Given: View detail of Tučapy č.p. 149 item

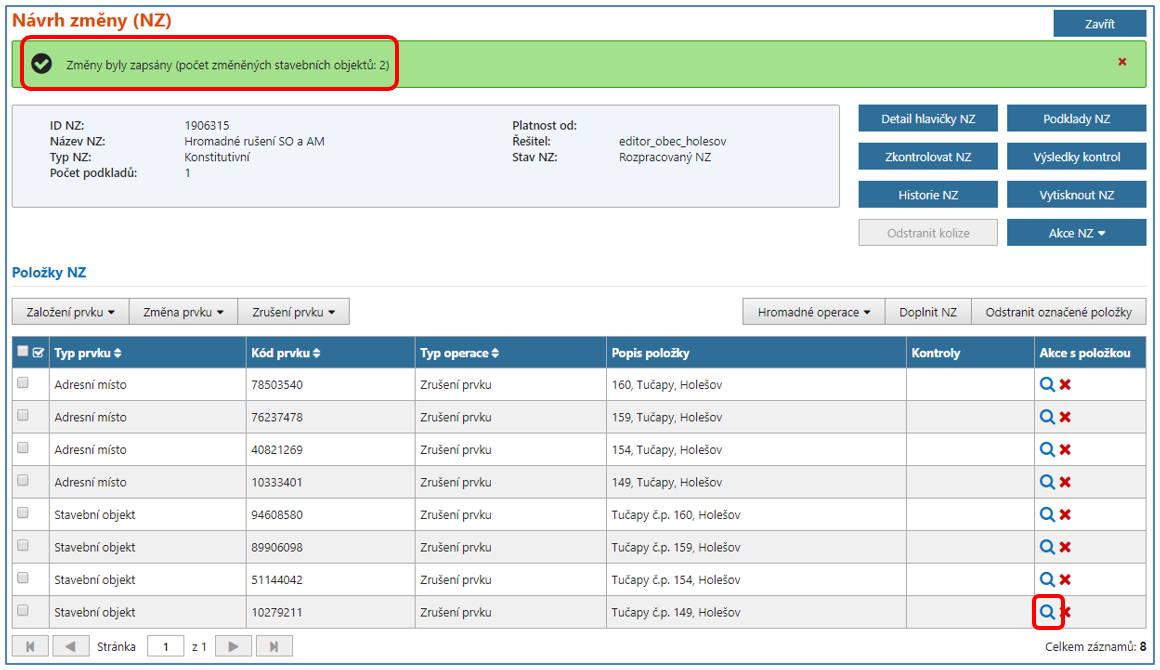Looking at the screenshot, I should click(1046, 612).
